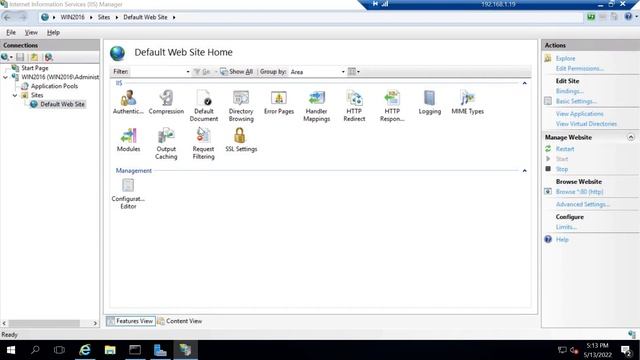
Task: Open Directory Browsing feature
Action: 241,106
